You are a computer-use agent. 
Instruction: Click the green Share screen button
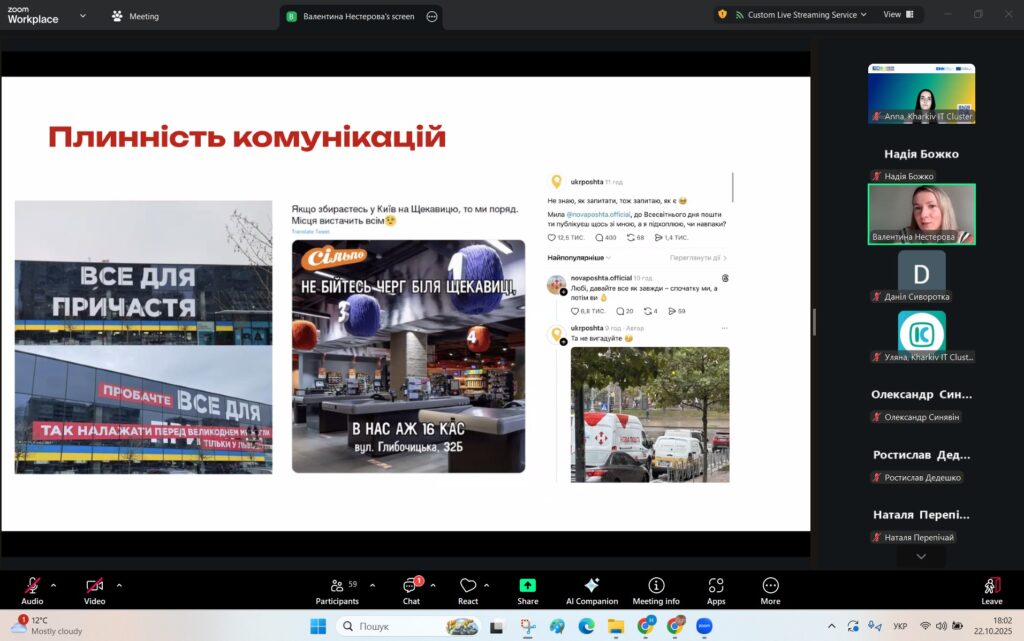tap(527, 588)
